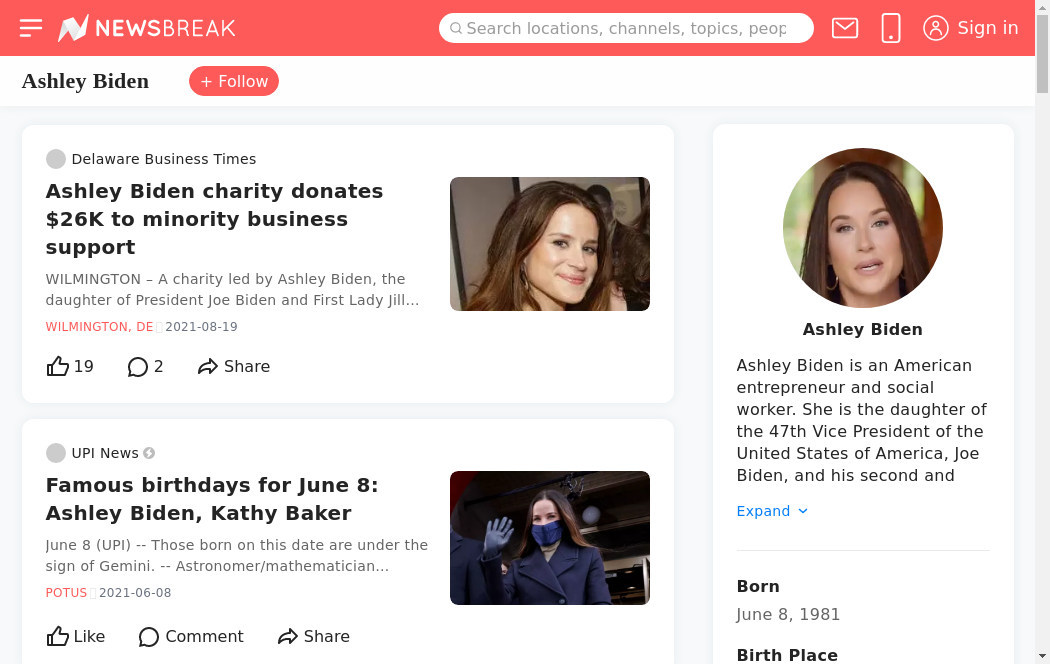Share the charity donation article
Viewport: 1050px width, 664px height.
pyautogui.click(x=234, y=367)
